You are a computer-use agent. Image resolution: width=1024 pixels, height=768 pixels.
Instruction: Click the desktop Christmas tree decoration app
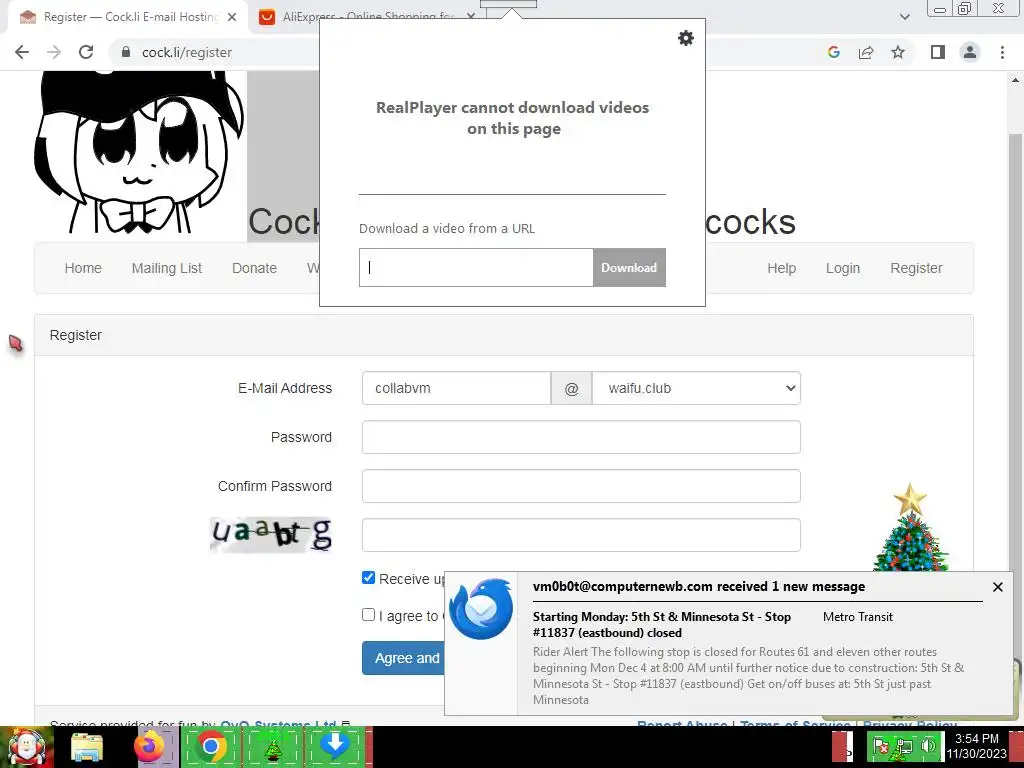click(911, 528)
